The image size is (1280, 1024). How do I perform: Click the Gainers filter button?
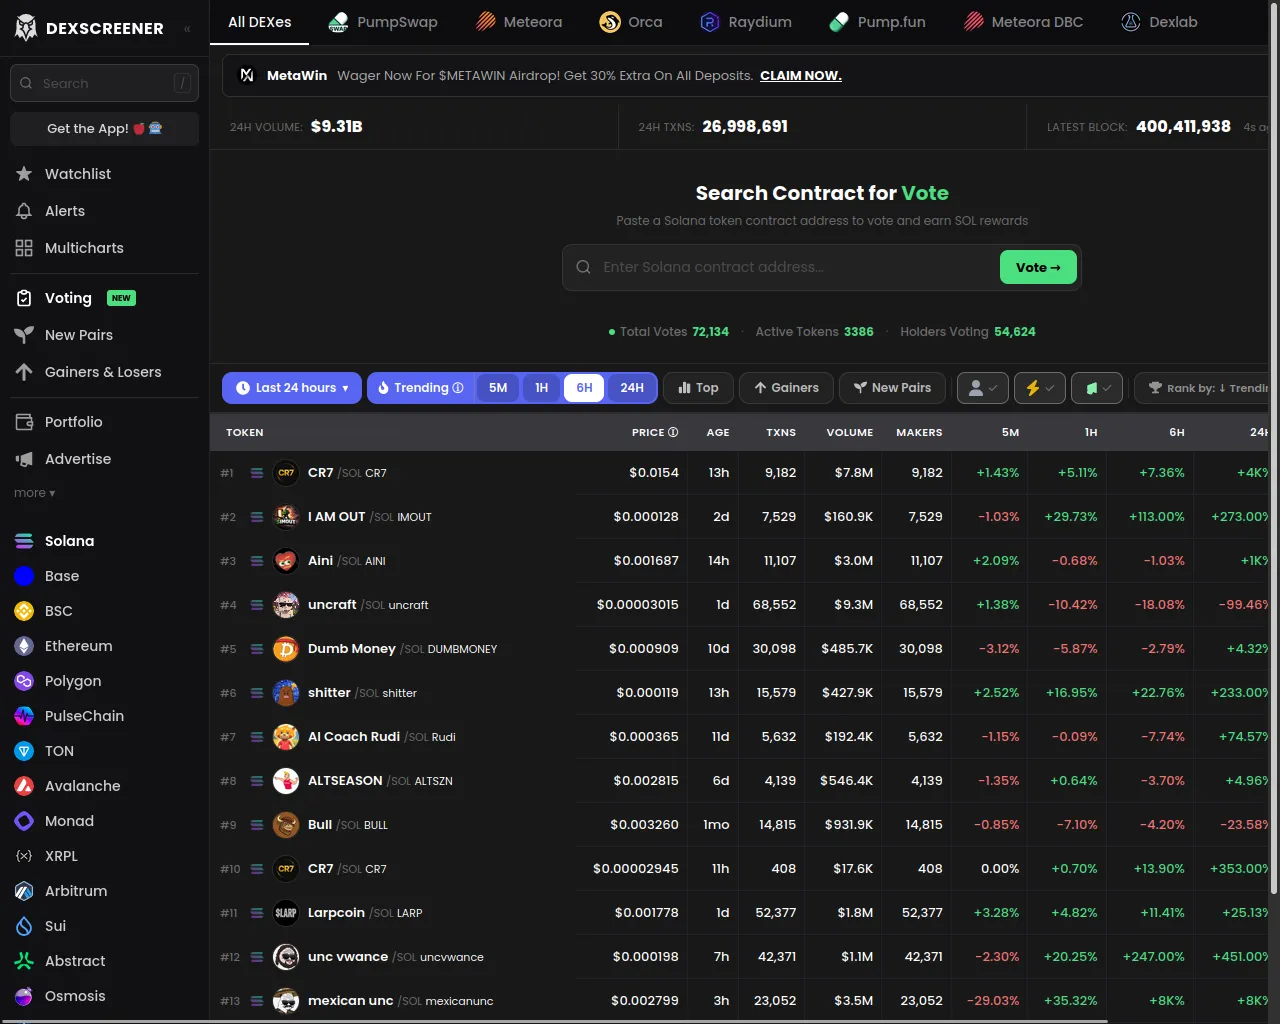(x=786, y=388)
